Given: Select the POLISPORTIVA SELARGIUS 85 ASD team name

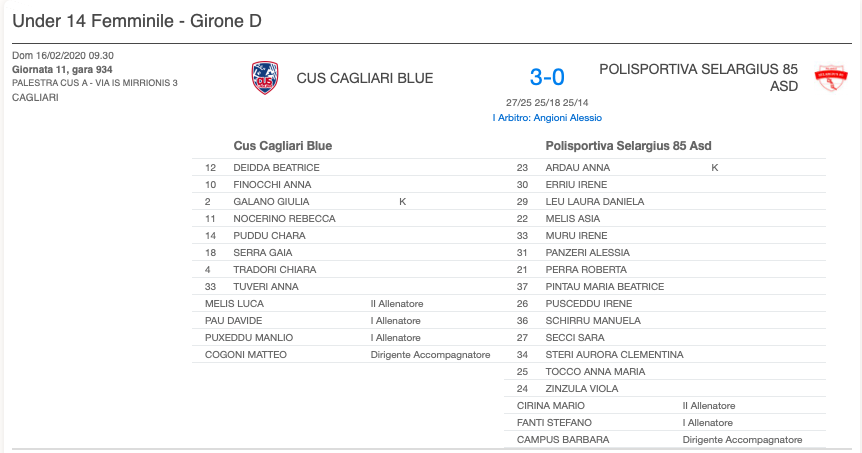Looking at the screenshot, I should [698, 78].
